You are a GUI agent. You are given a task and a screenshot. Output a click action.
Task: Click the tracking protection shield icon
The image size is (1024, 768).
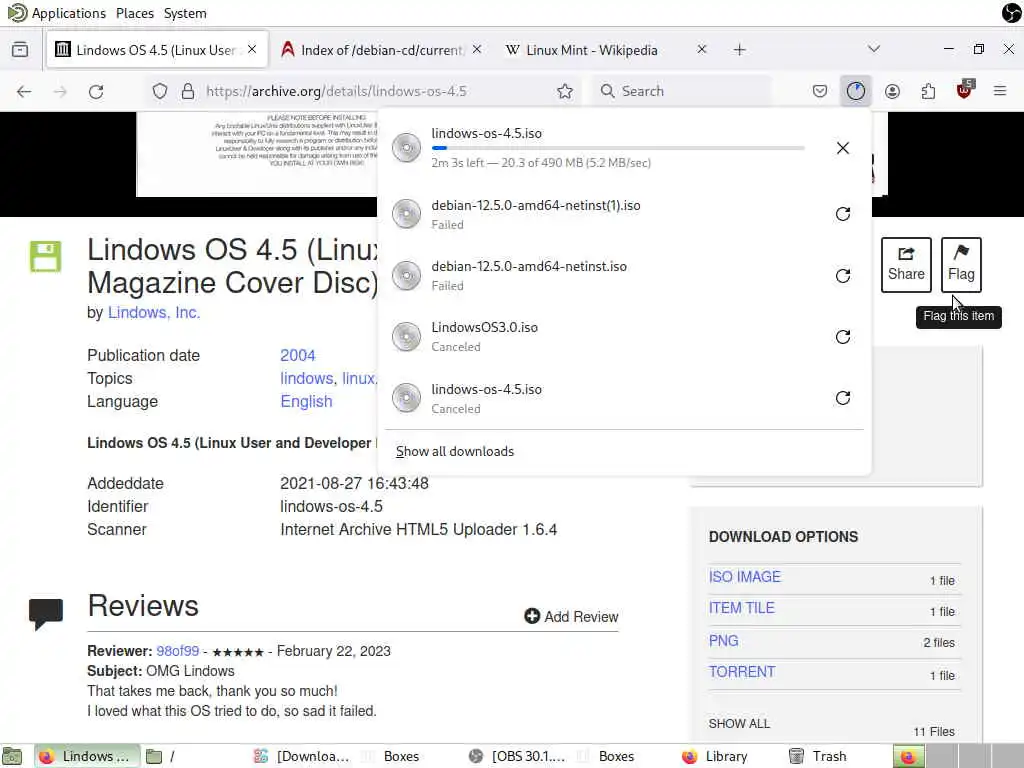[x=159, y=91]
